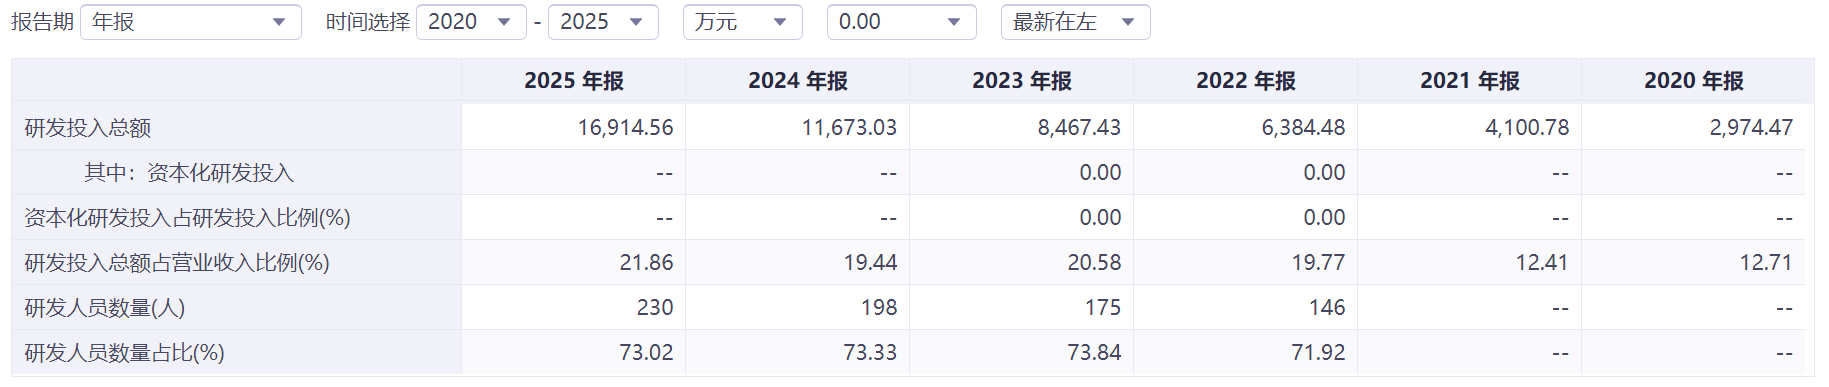
Task: Click the arrow icon beside 万元
Action: (780, 22)
